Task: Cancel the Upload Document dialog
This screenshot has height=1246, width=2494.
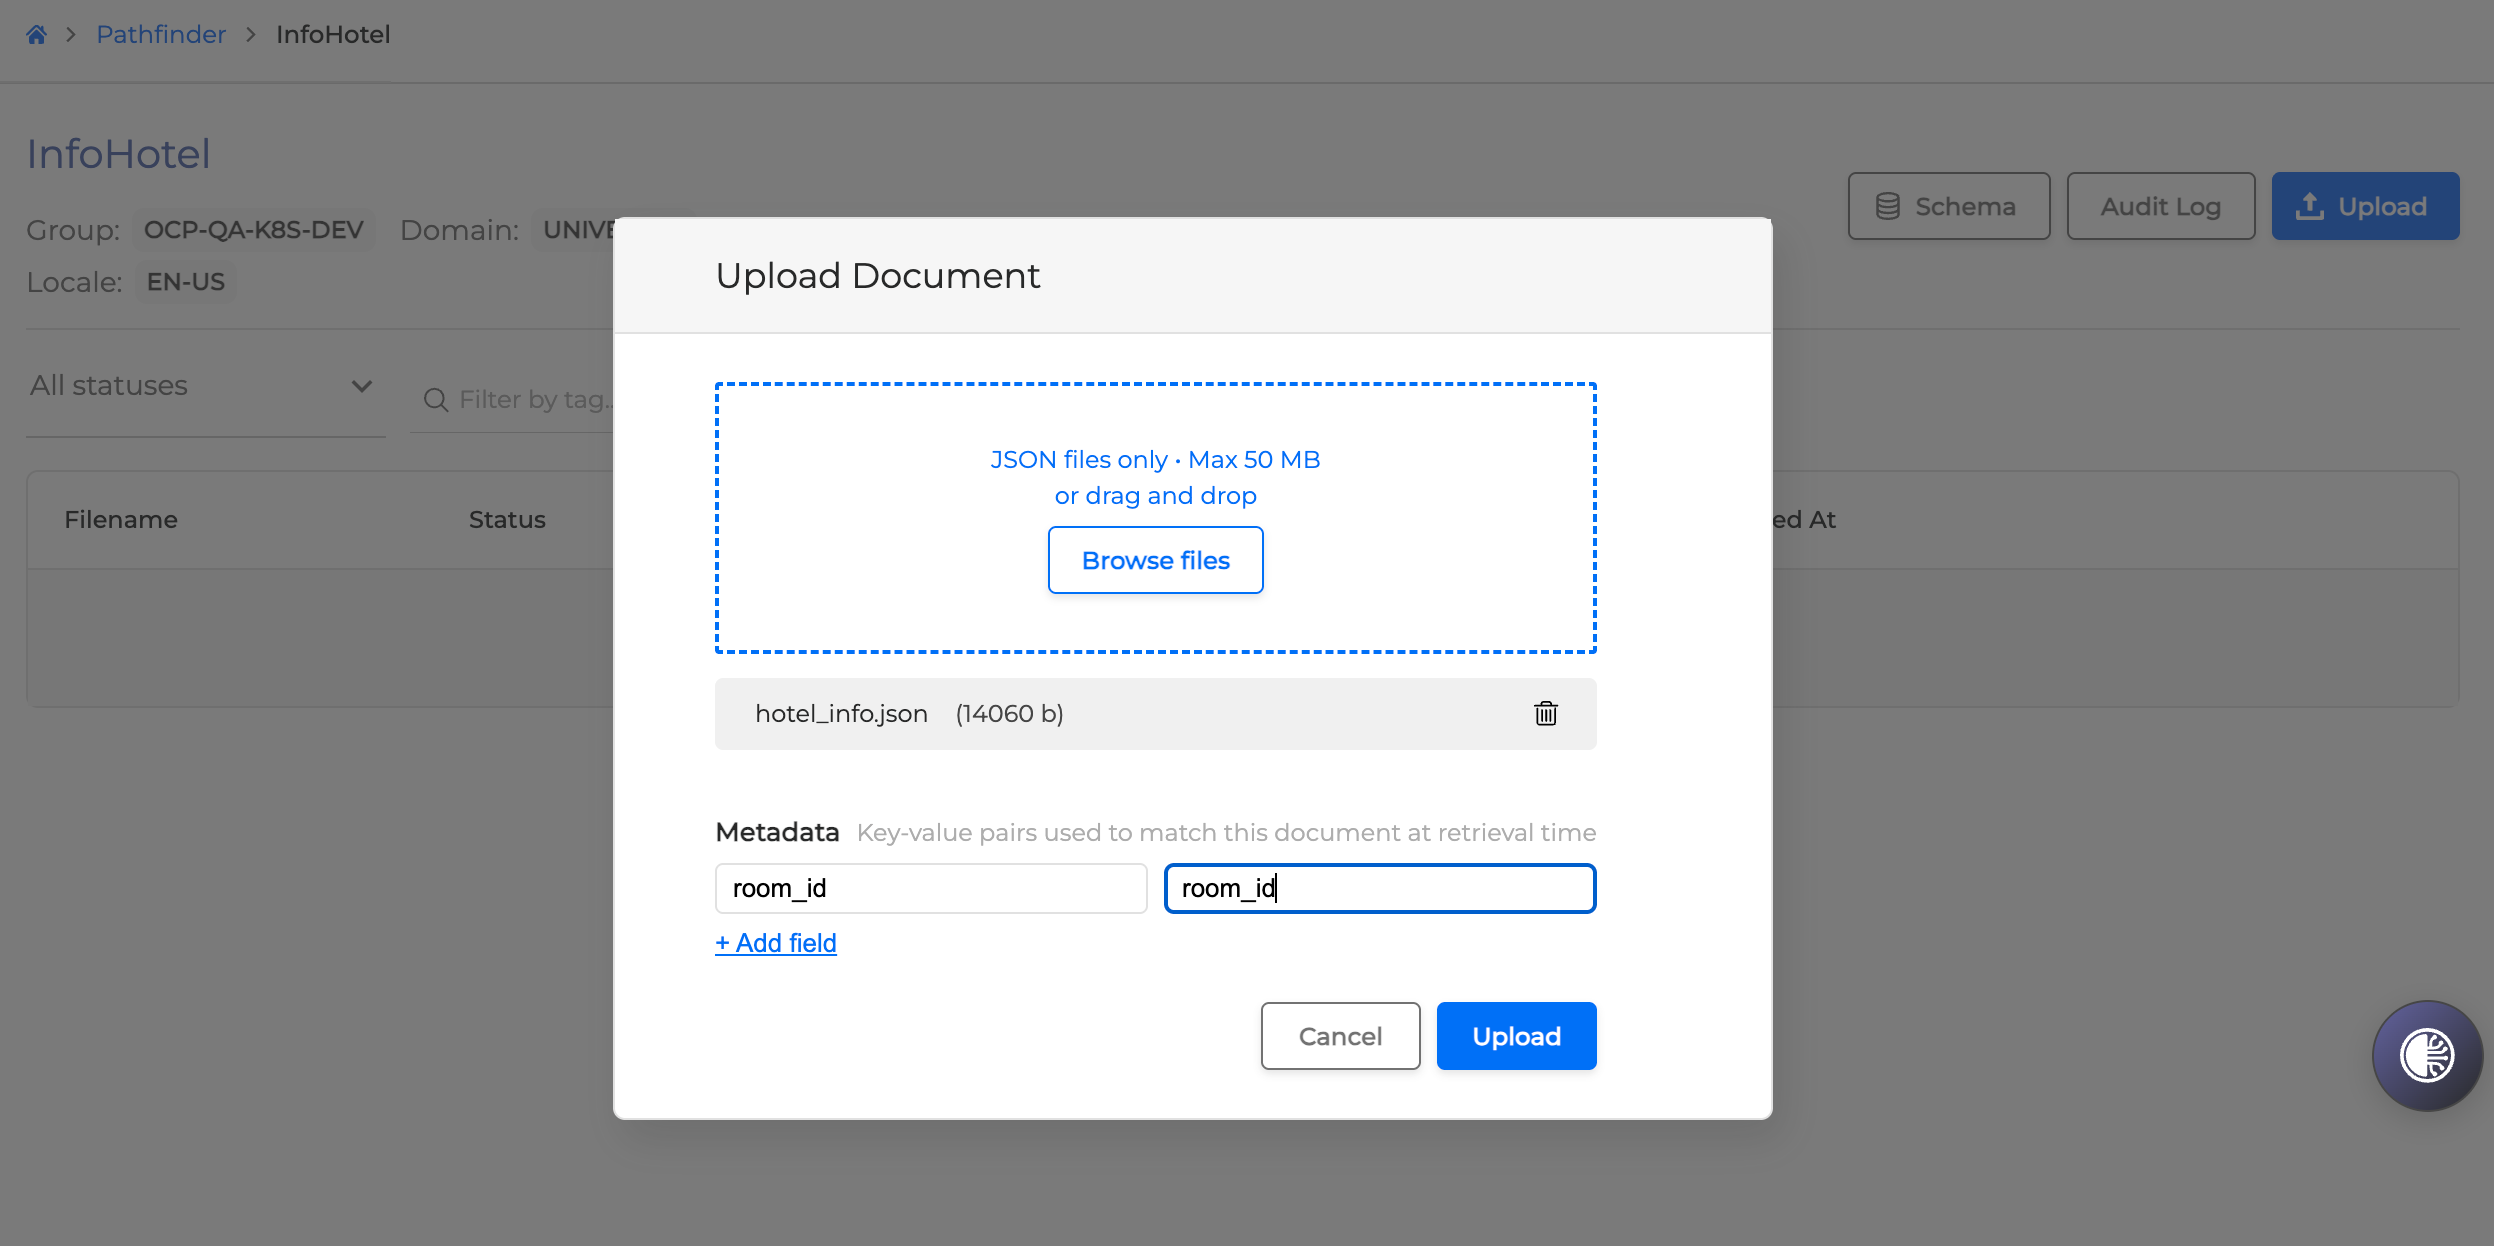Action: click(1340, 1036)
